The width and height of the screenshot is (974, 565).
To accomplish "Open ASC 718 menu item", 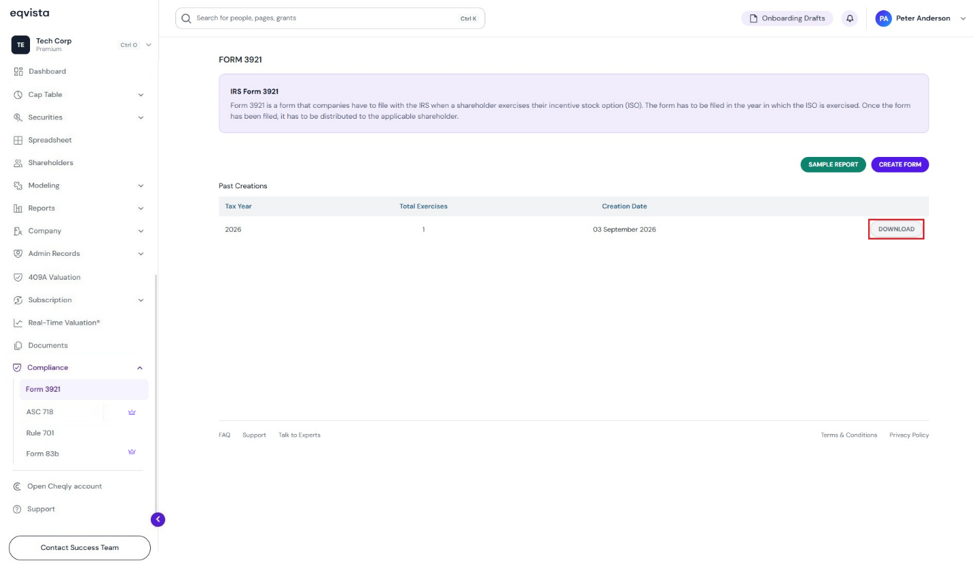I will 40,412.
